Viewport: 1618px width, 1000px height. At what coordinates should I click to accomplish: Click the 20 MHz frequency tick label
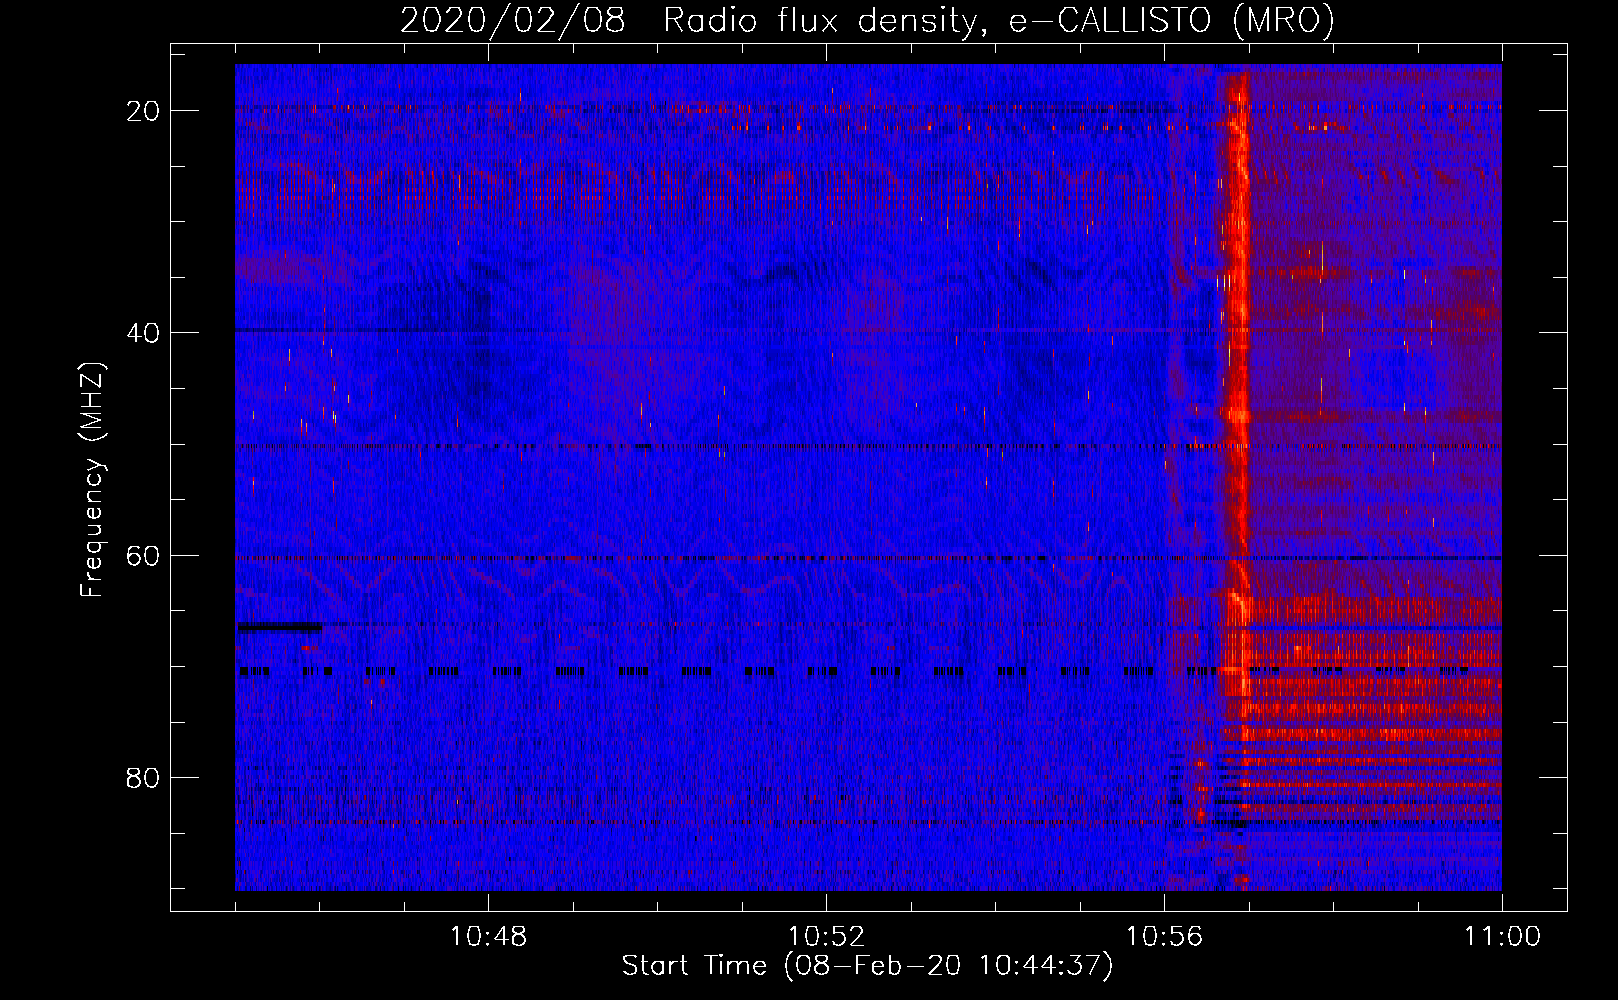coord(143,111)
